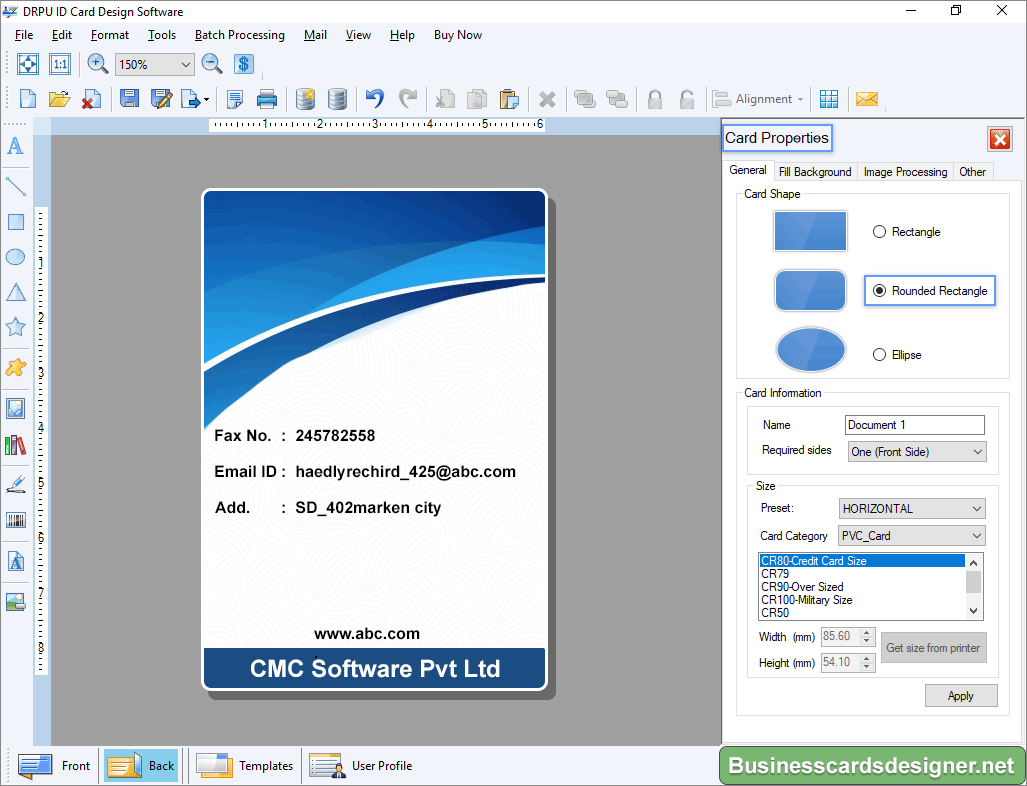This screenshot has height=786, width=1027.
Task: Open the Templates view
Action: pos(244,765)
